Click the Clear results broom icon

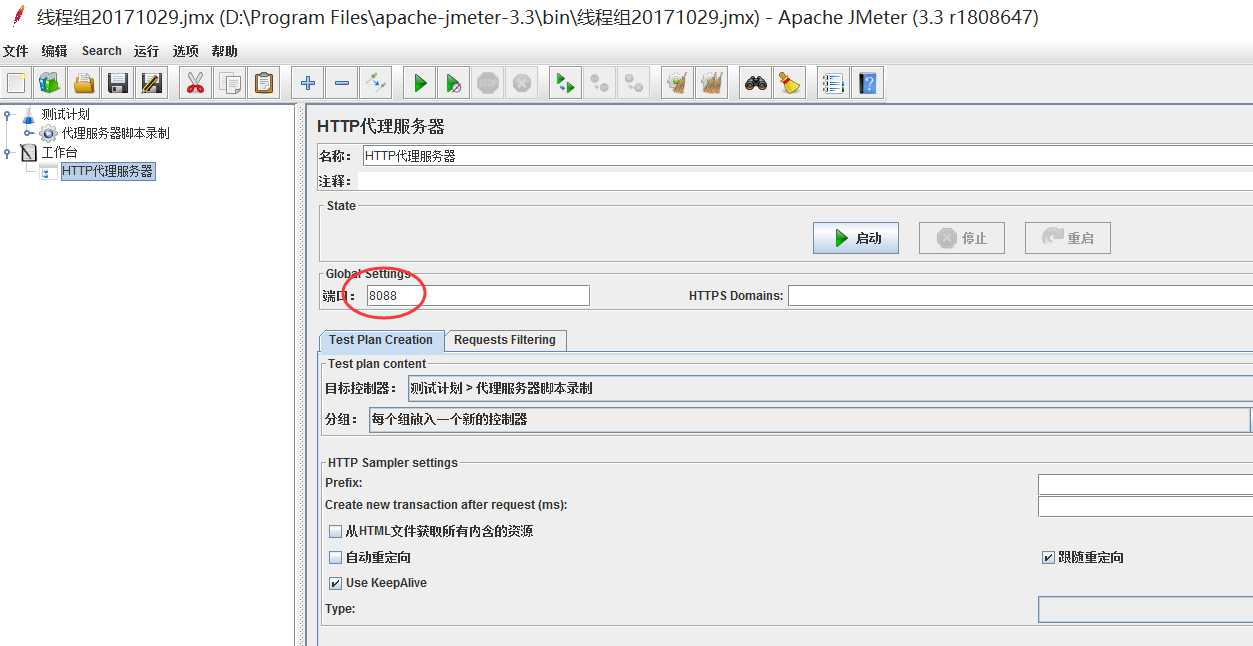click(x=678, y=83)
